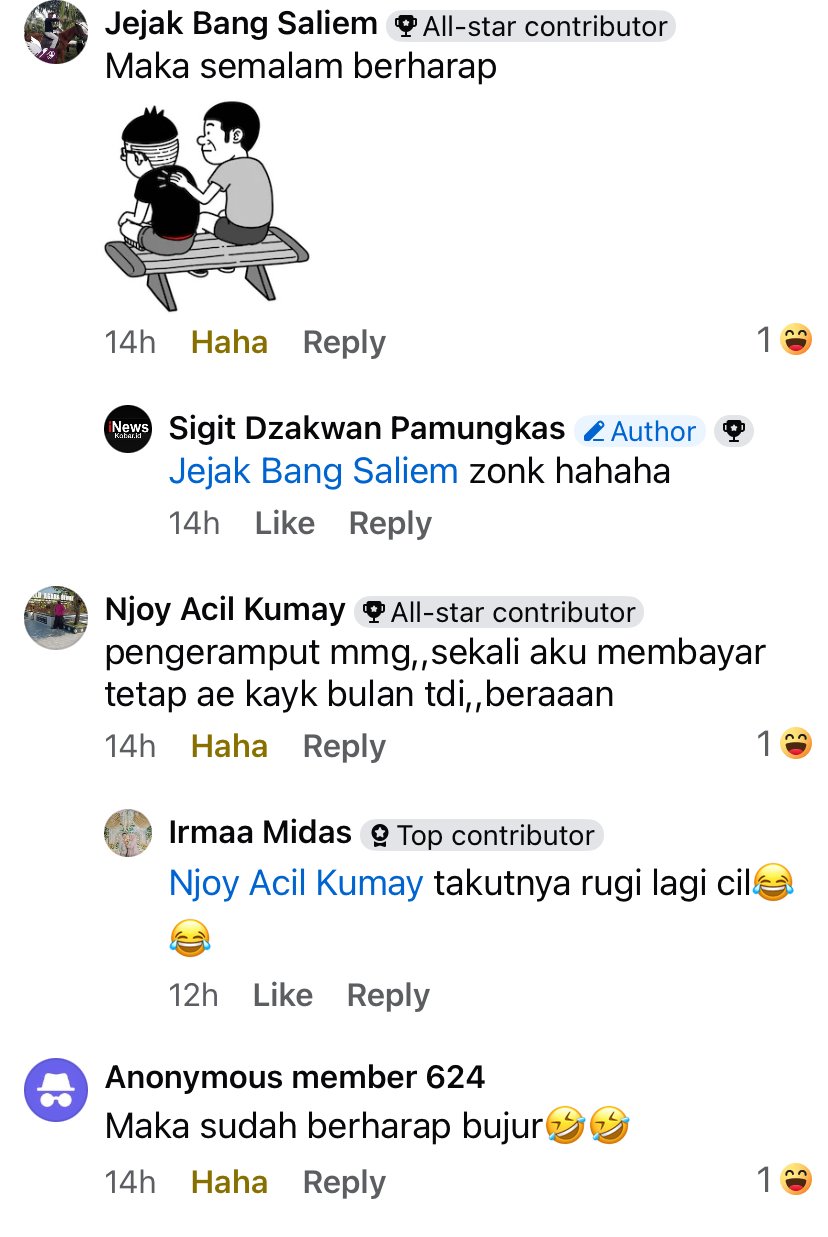Tap Njoy Acil Kumay's All-star contributor badge
This screenshot has width=828, height=1237.
(x=500, y=612)
